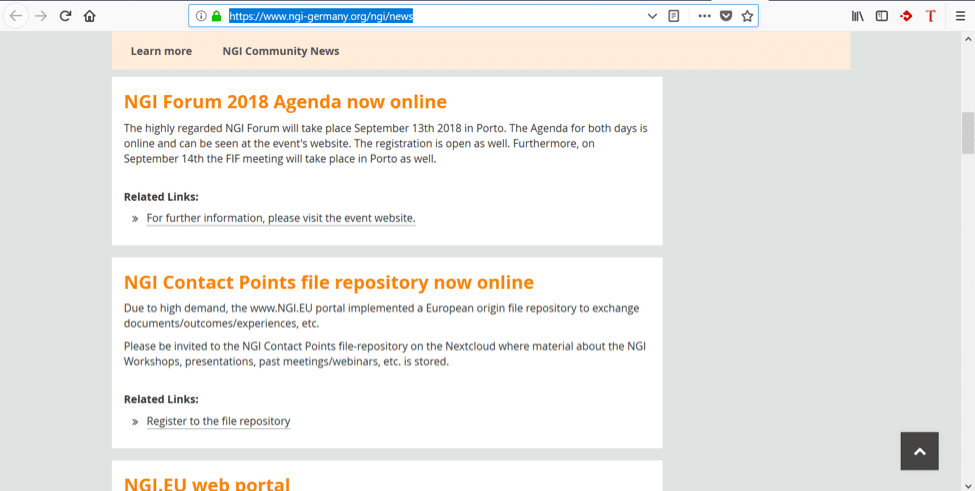Open the Firefox hamburger menu

point(960,16)
